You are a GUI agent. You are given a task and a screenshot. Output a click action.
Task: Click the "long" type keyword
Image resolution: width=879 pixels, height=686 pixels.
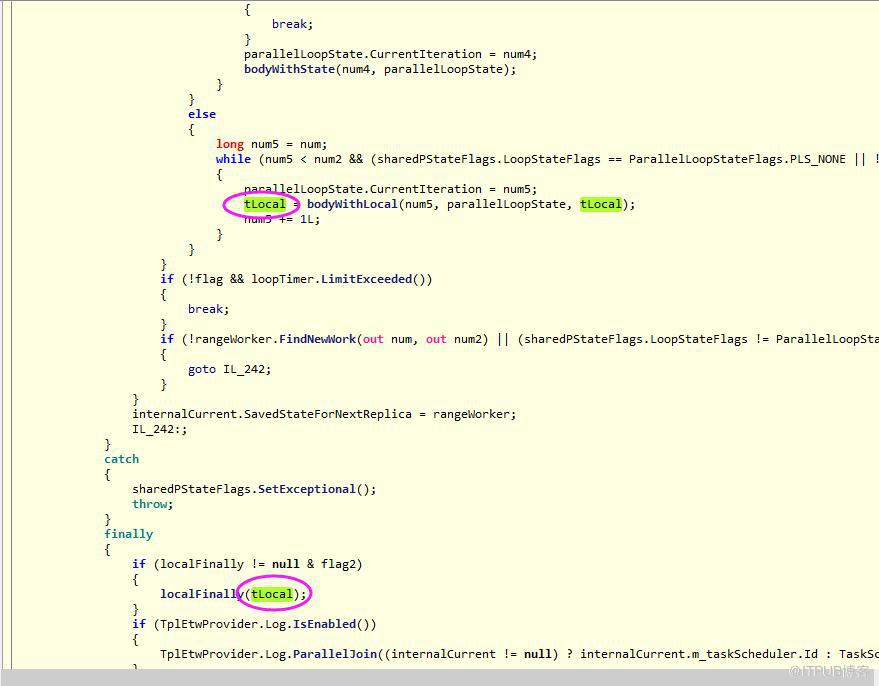(x=230, y=144)
